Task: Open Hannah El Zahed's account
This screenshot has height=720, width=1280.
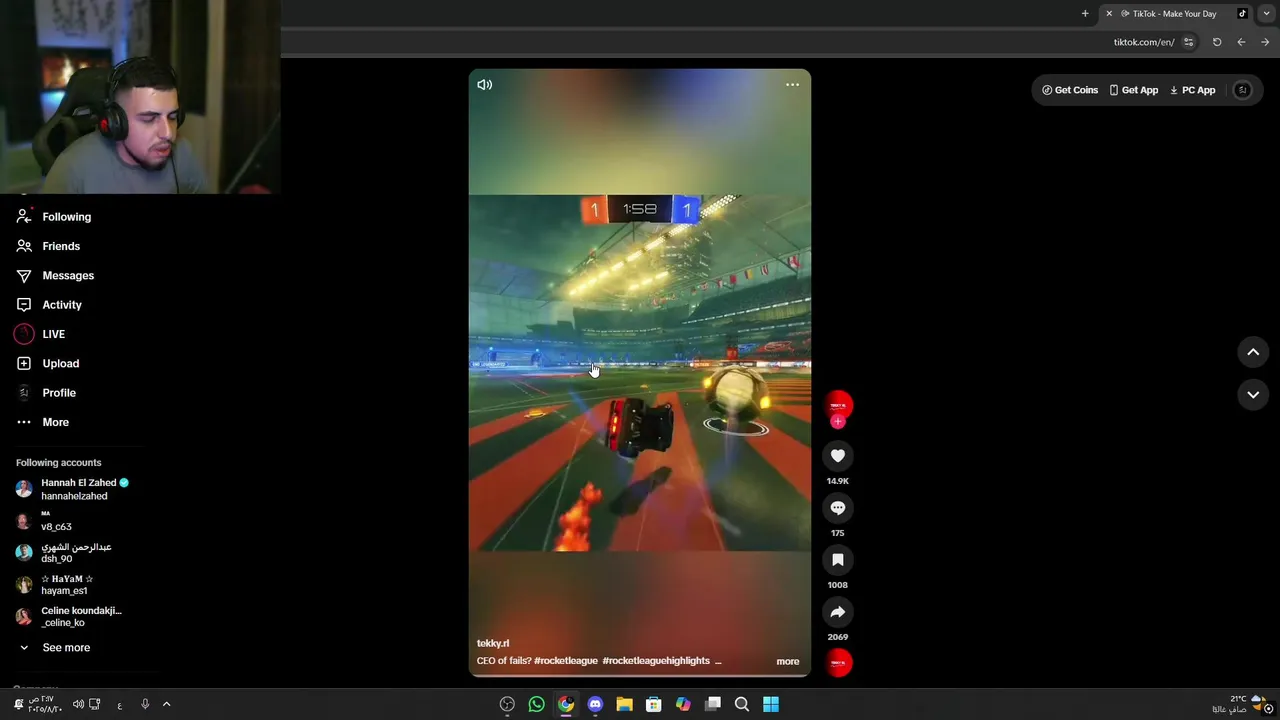Action: pyautogui.click(x=72, y=489)
